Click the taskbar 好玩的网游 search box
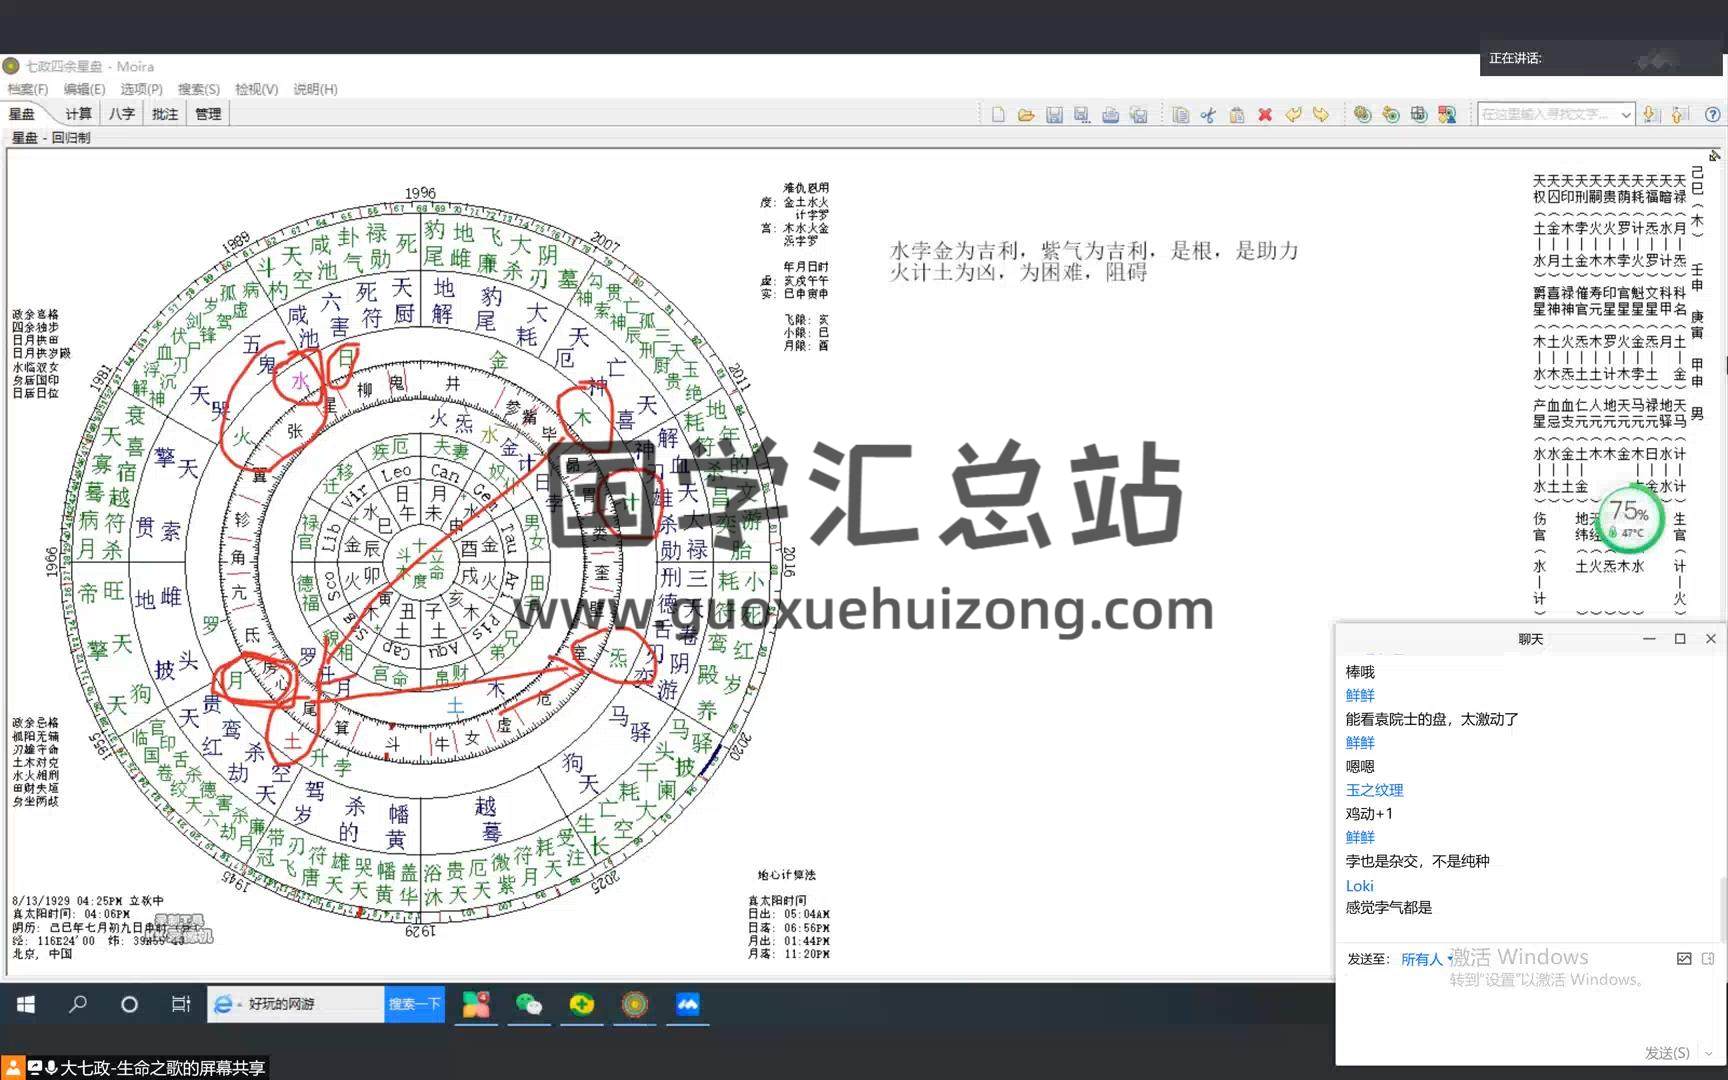 (296, 1004)
